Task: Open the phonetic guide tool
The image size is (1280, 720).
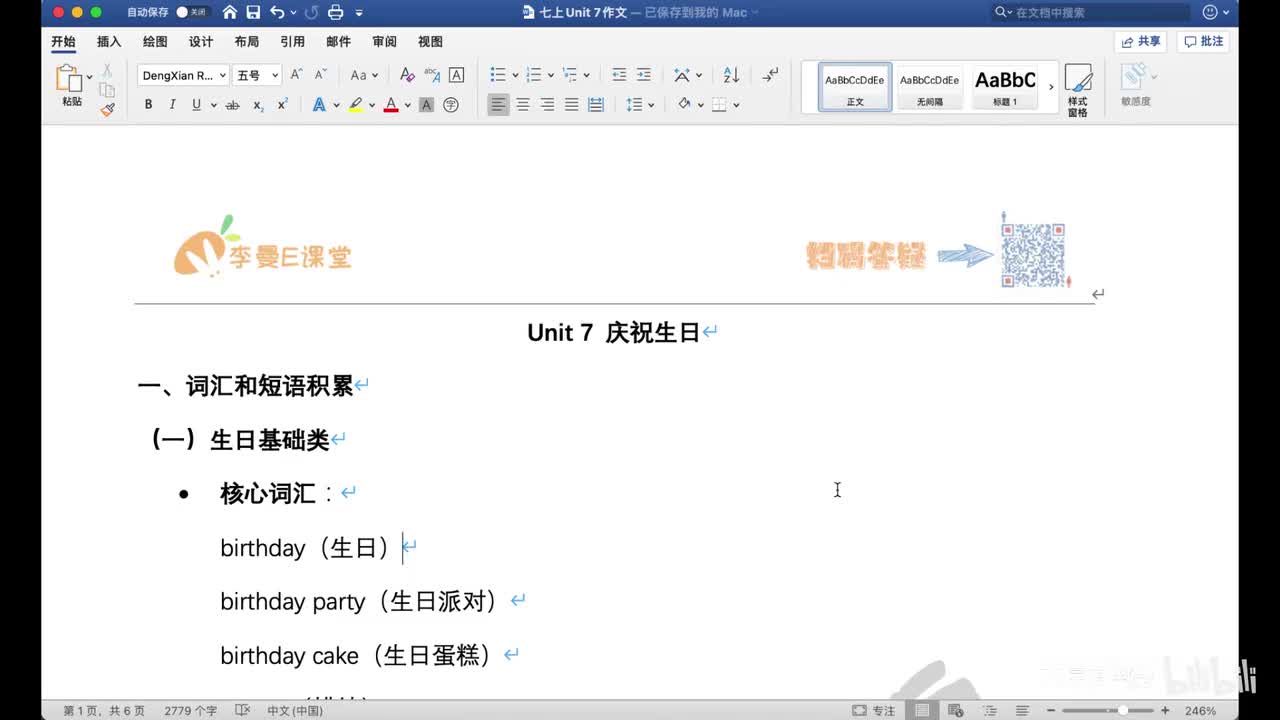Action: click(x=432, y=75)
